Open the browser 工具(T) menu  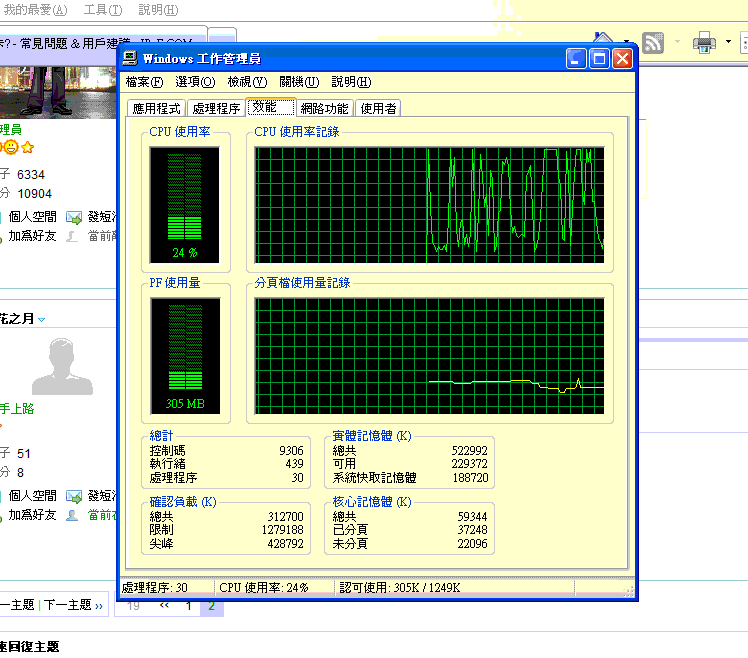(103, 10)
